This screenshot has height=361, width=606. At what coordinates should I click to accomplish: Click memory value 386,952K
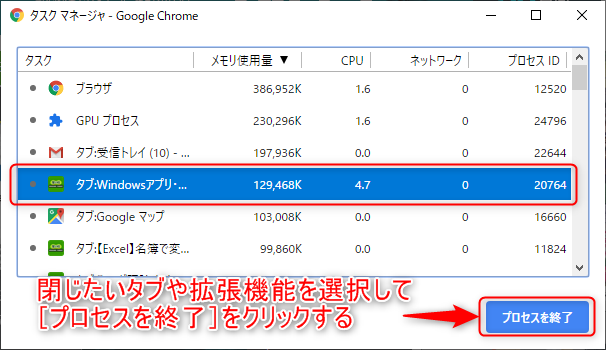point(277,89)
